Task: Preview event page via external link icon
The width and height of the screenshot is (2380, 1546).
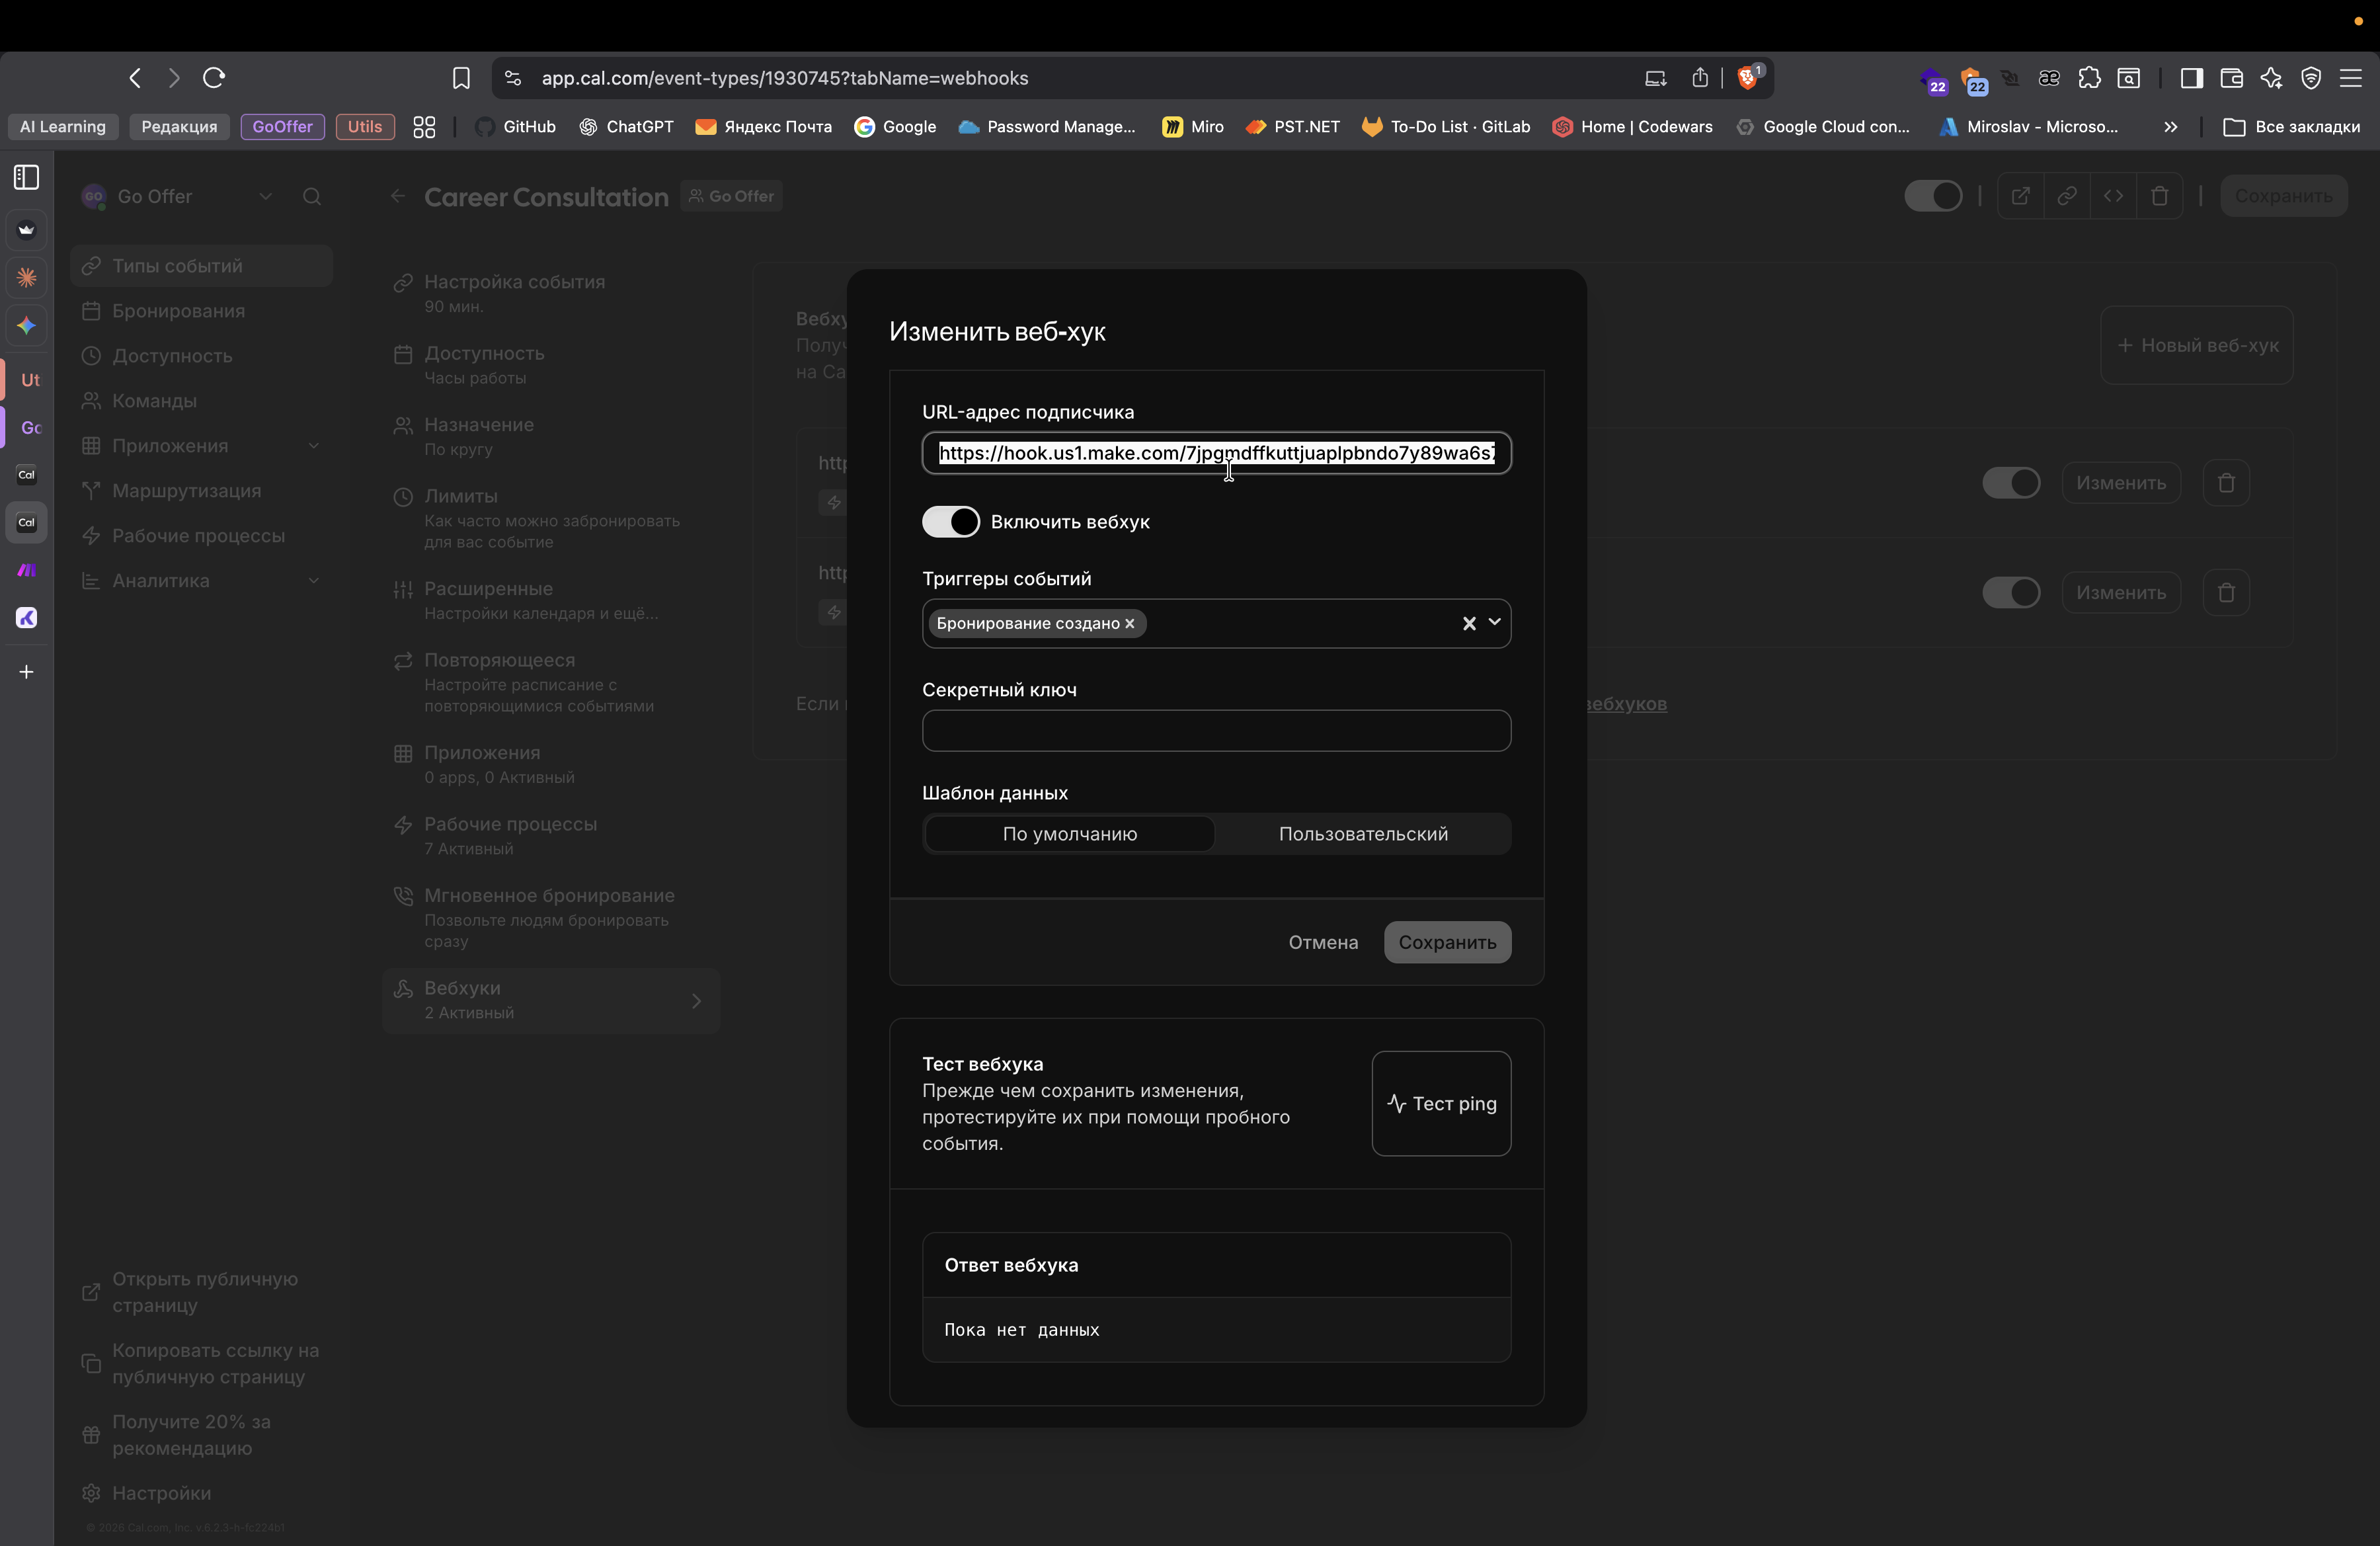Action: tap(2020, 196)
